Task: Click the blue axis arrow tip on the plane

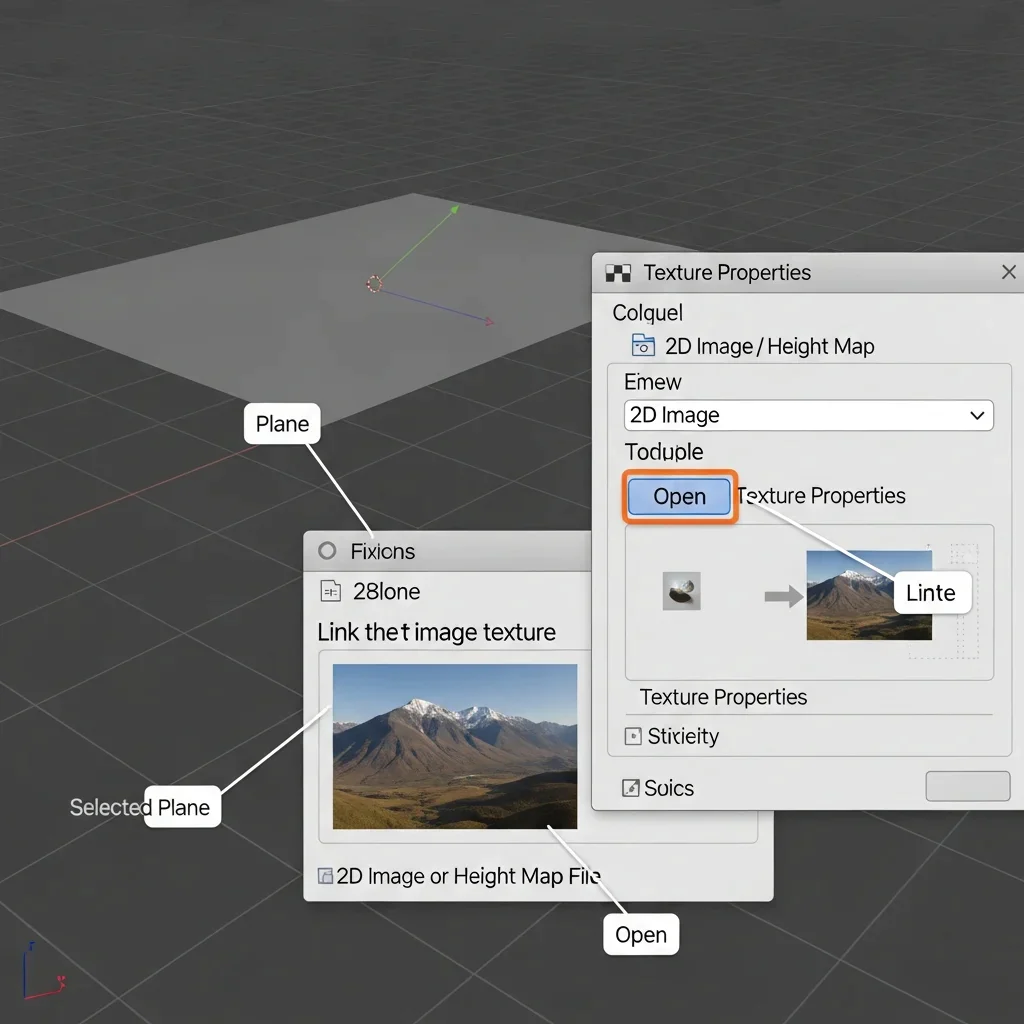Action: click(x=489, y=321)
